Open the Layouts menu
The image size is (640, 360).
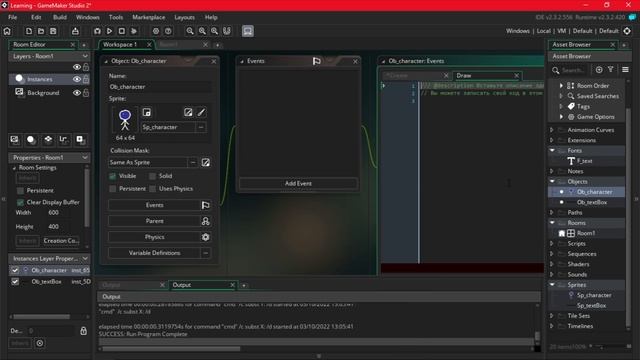184,18
